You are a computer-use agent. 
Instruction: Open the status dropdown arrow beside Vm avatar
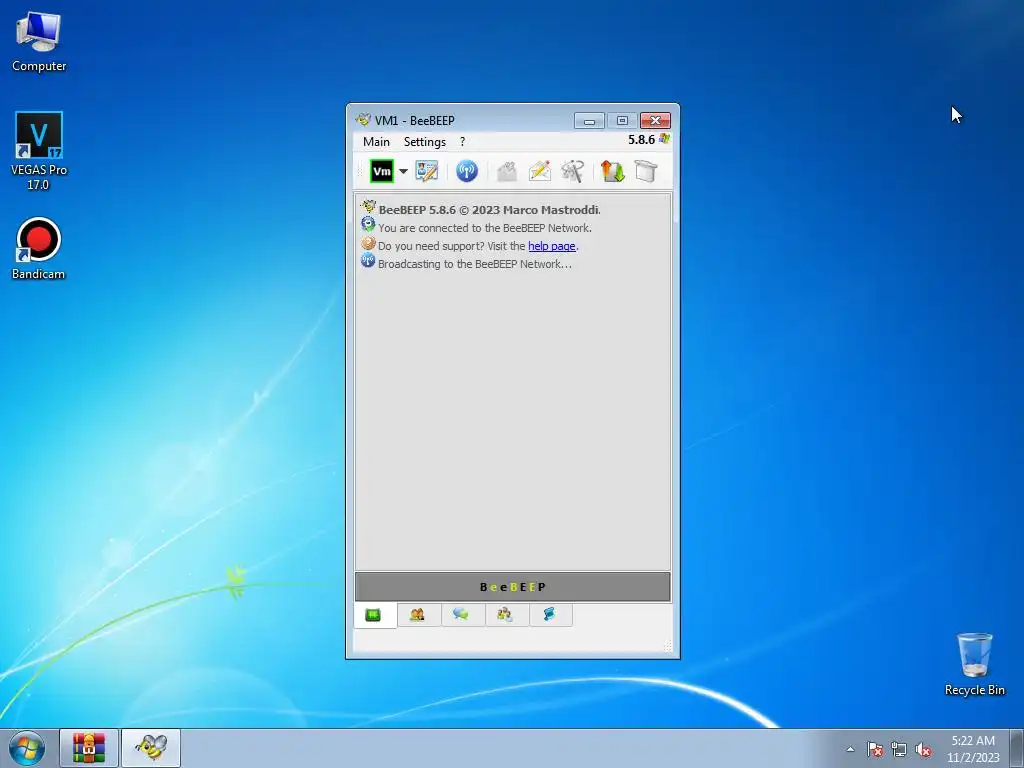point(403,172)
